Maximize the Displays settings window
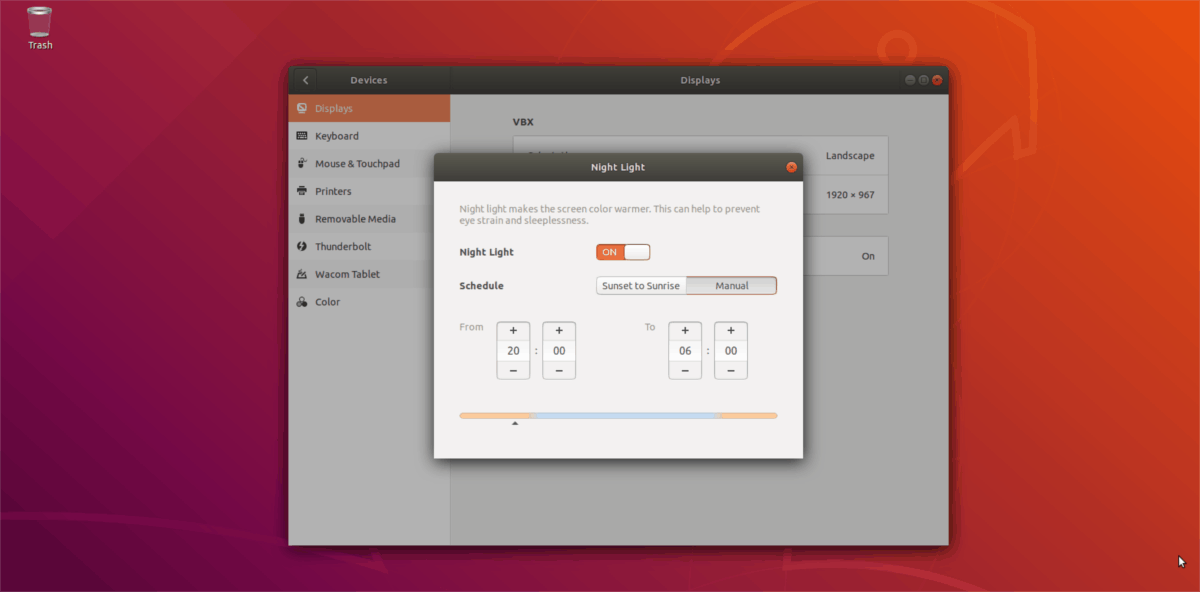Viewport: 1200px width, 592px height. [x=924, y=80]
